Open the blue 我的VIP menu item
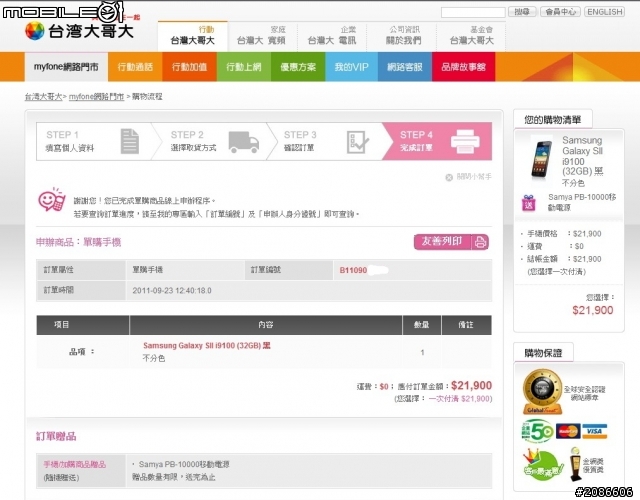640x500 pixels. [x=351, y=67]
